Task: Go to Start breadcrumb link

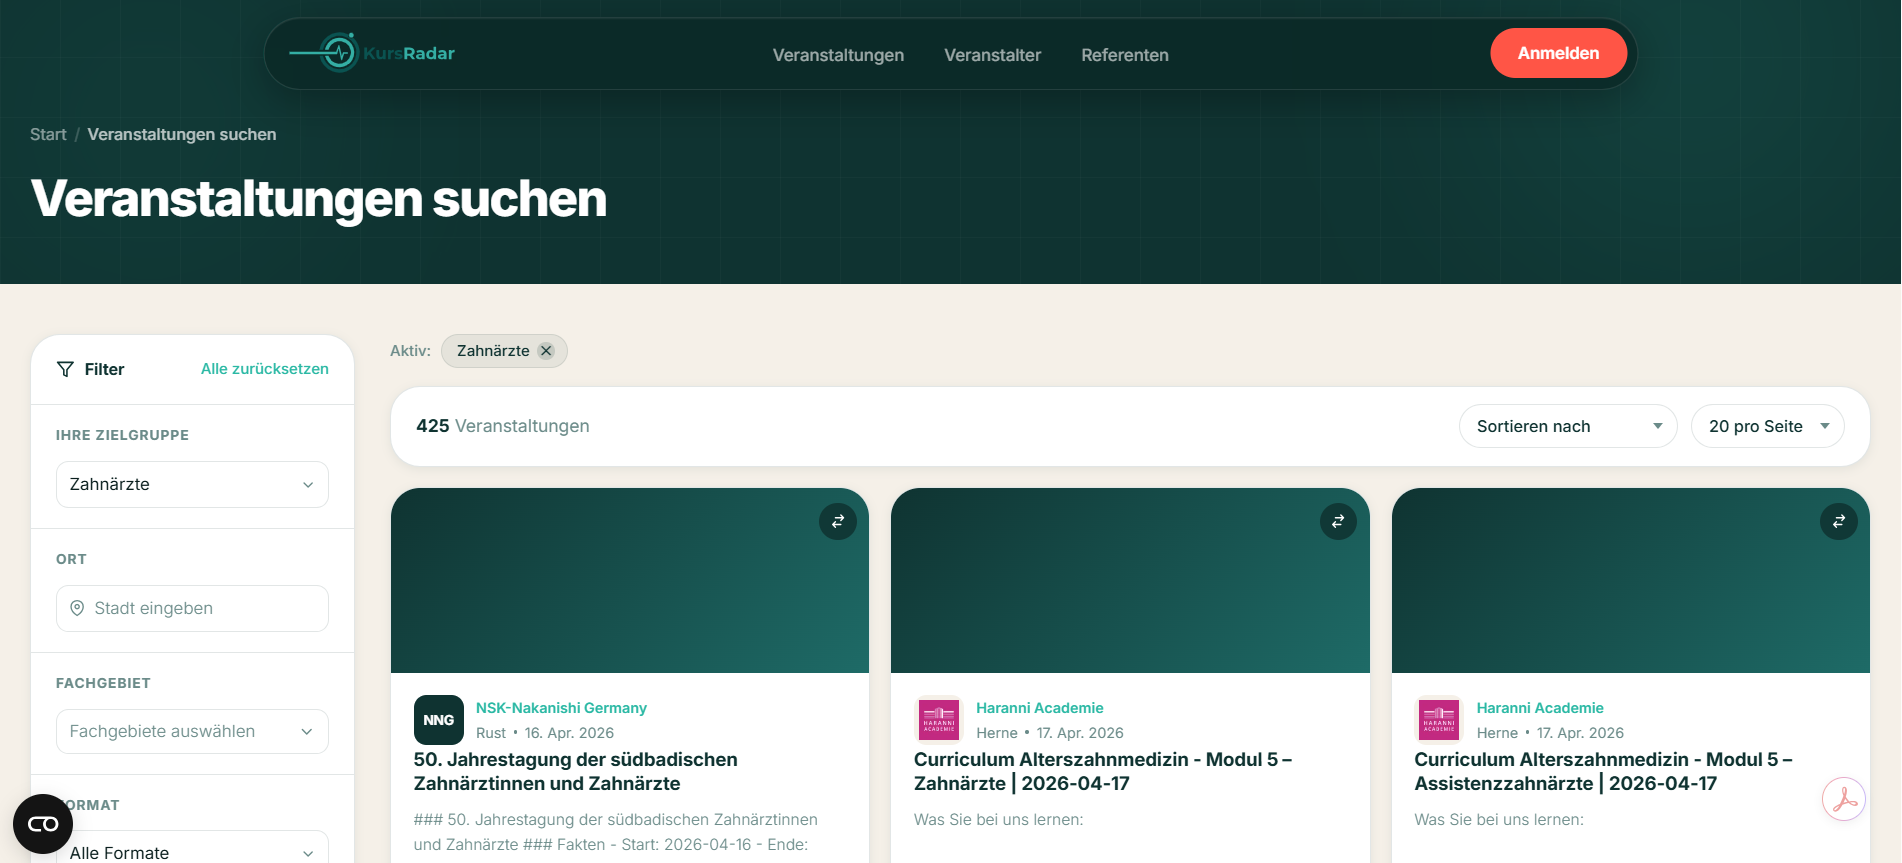Action: [48, 135]
